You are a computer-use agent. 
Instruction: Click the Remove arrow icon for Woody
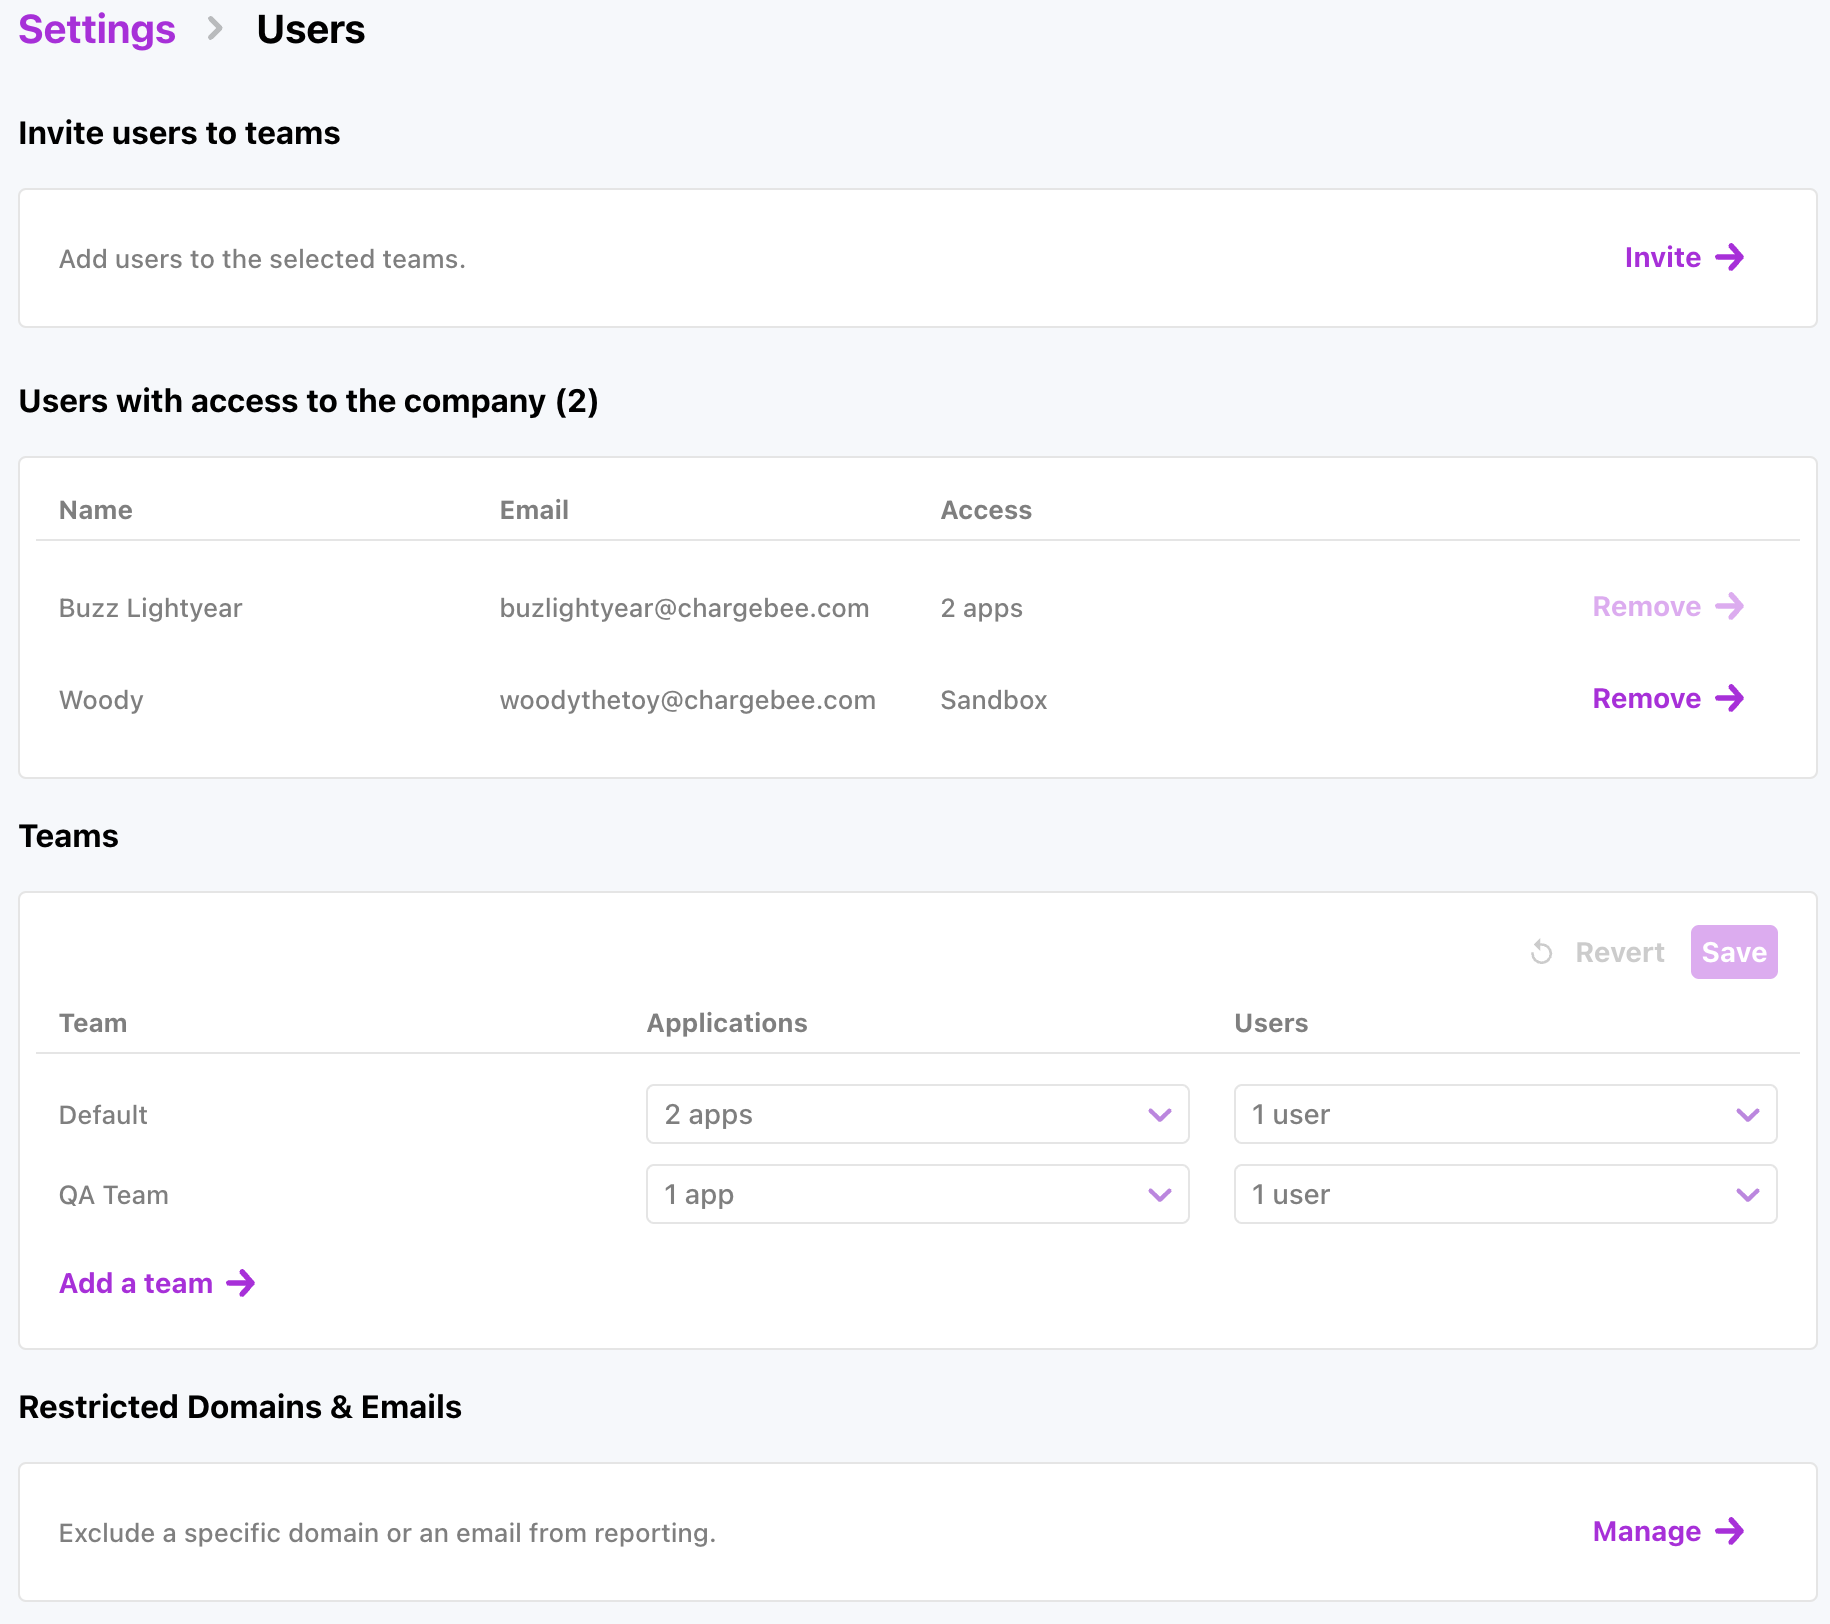pos(1729,699)
